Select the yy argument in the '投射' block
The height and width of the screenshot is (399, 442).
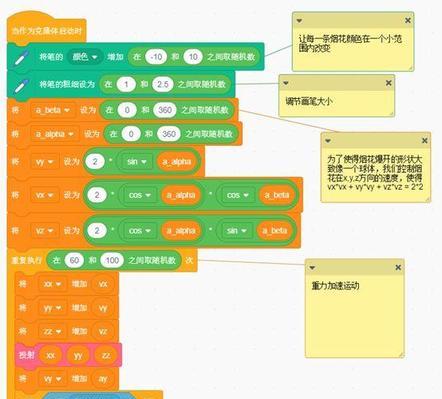[x=78, y=355]
